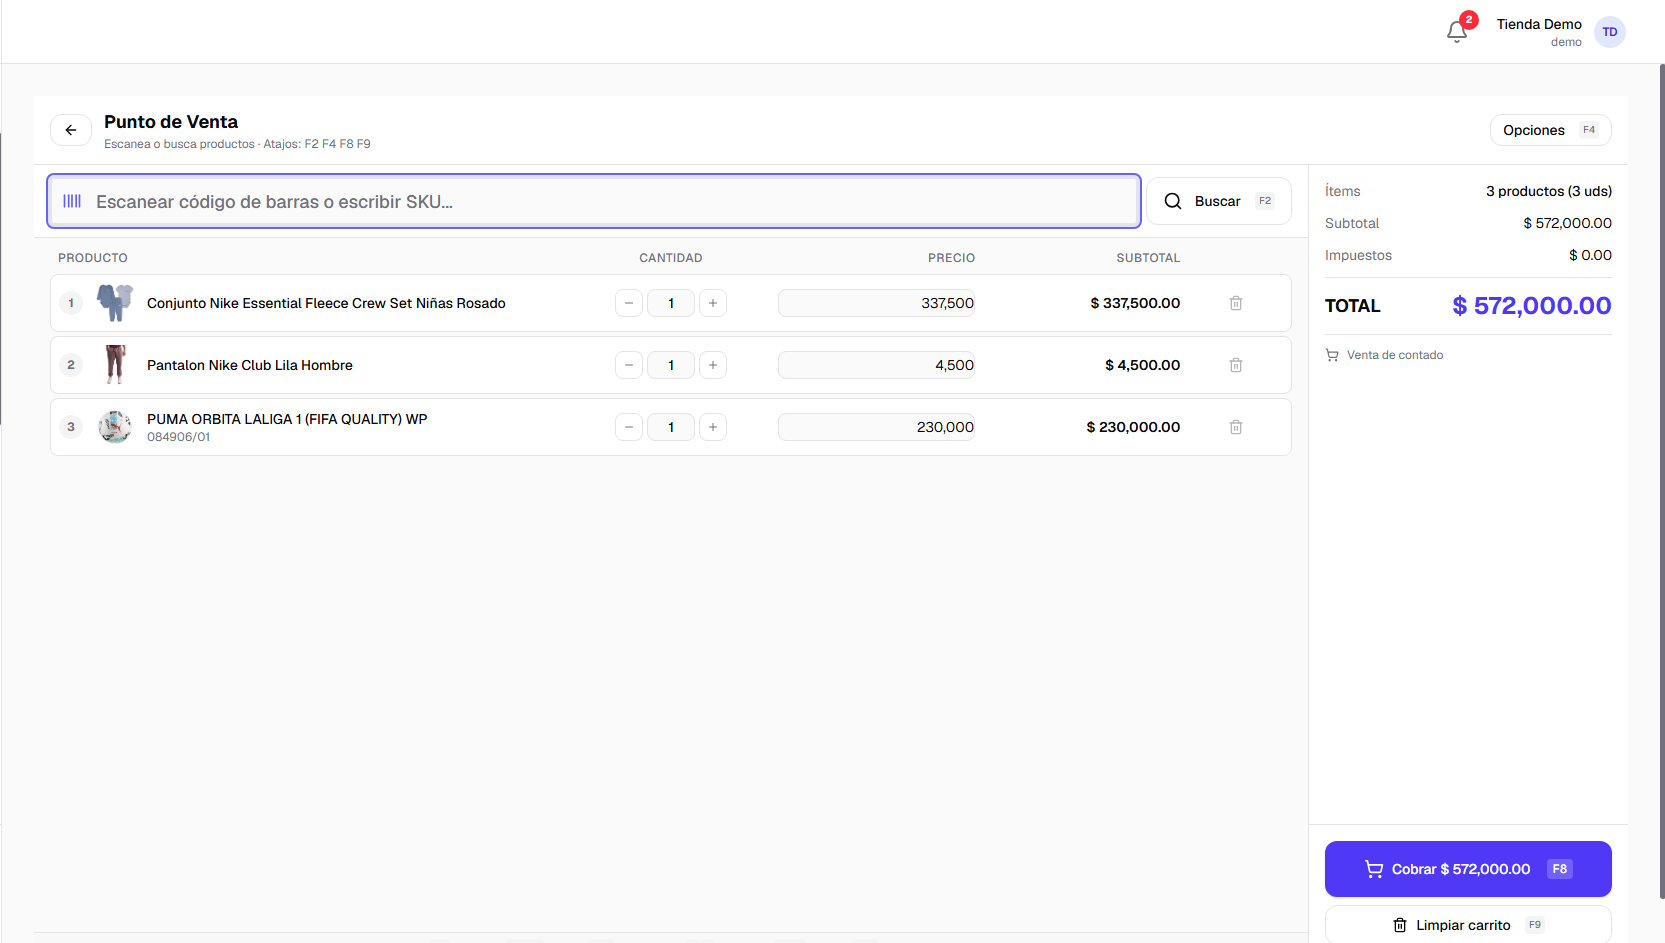This screenshot has width=1665, height=943.
Task: Select product name Conjunto Nike Essential Fleece
Action: (326, 303)
